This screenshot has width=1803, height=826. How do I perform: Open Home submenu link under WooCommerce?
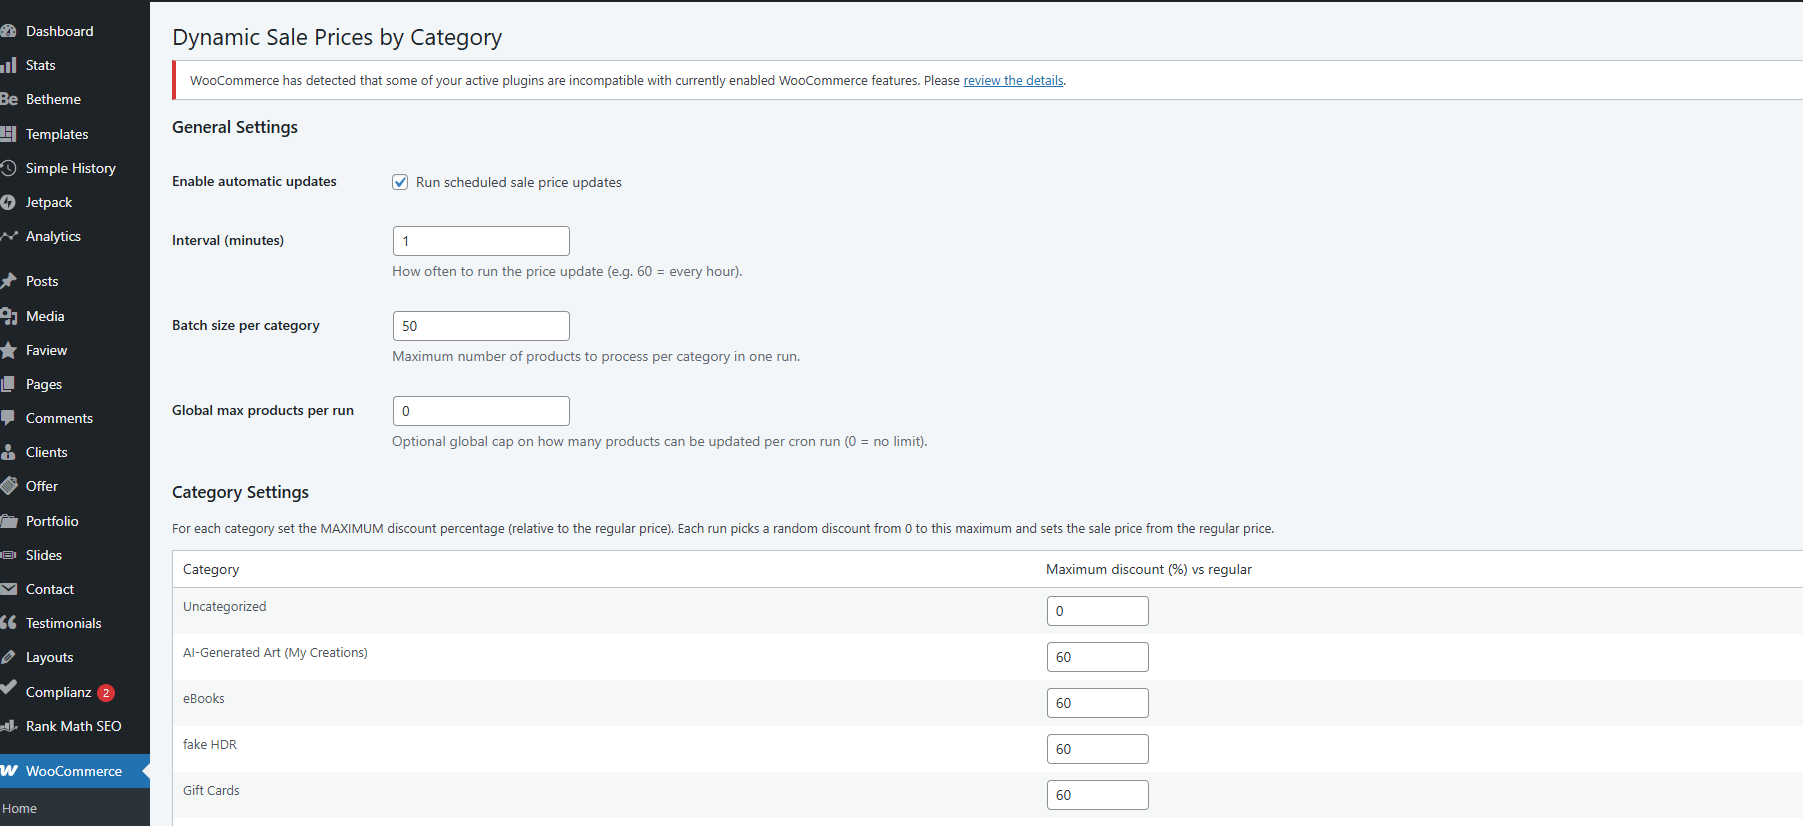click(x=20, y=808)
